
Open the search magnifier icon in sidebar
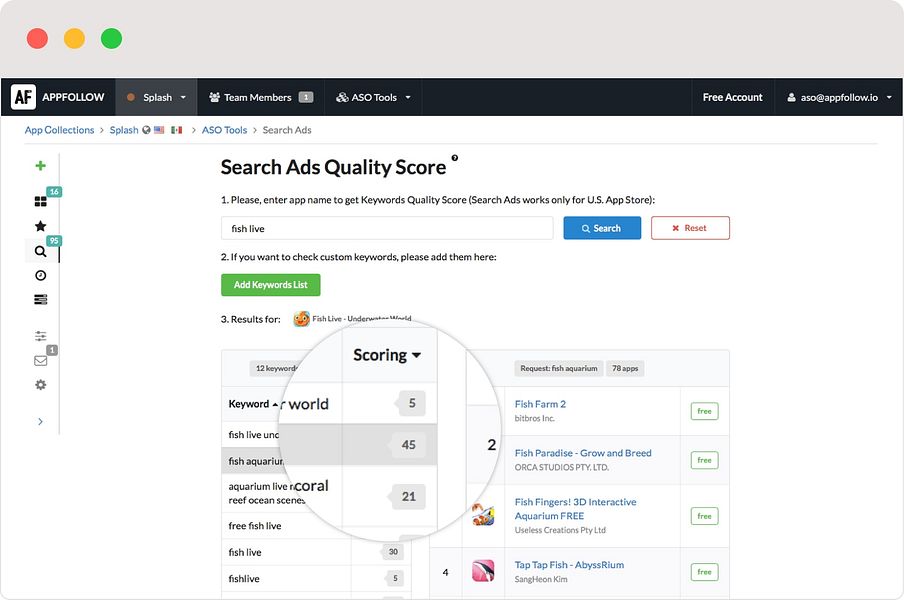pos(40,251)
